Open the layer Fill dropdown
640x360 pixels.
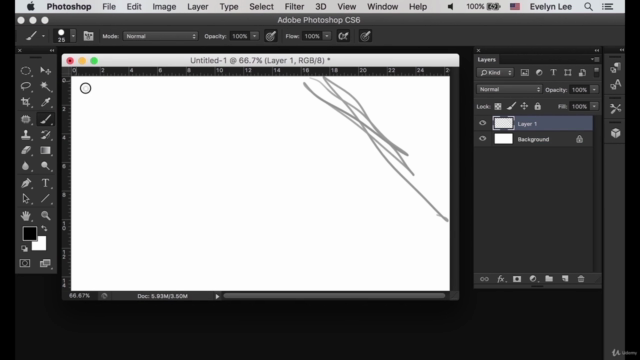click(594, 107)
